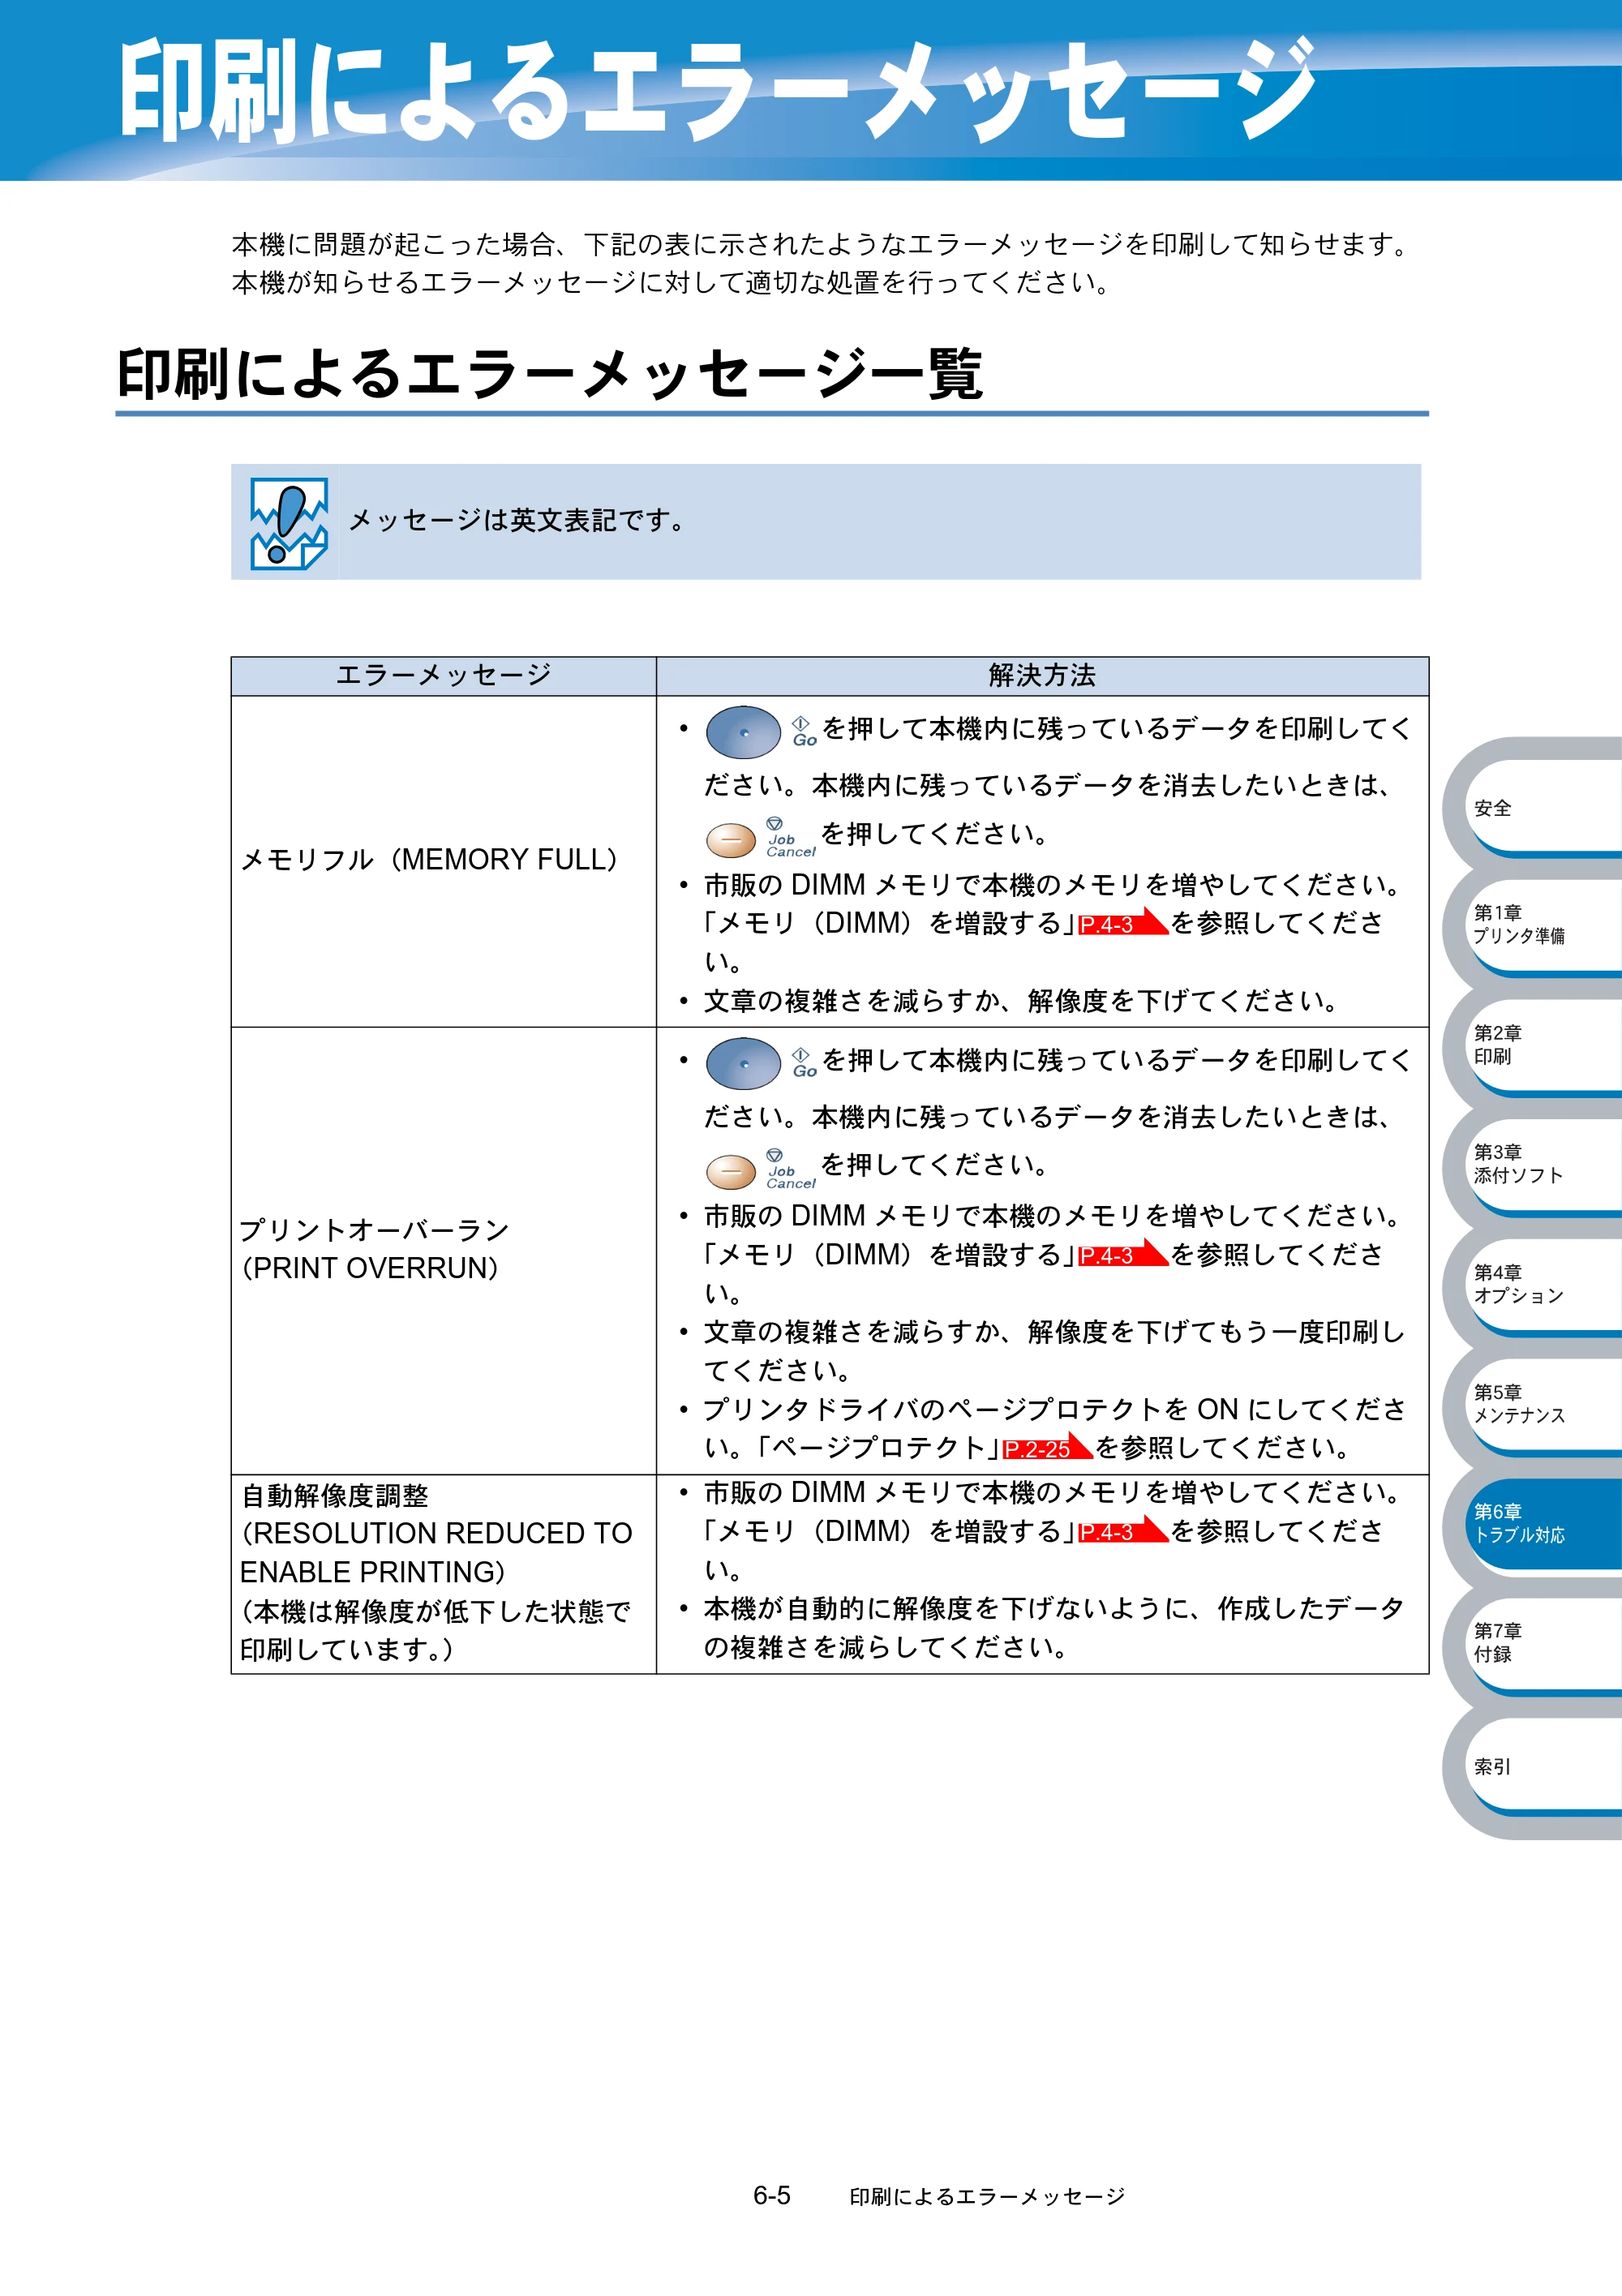The width and height of the screenshot is (1622, 2296).
Task: Click the 印刷によるエラーメッセージ一覧 section heading
Action: pyautogui.click(x=550, y=375)
